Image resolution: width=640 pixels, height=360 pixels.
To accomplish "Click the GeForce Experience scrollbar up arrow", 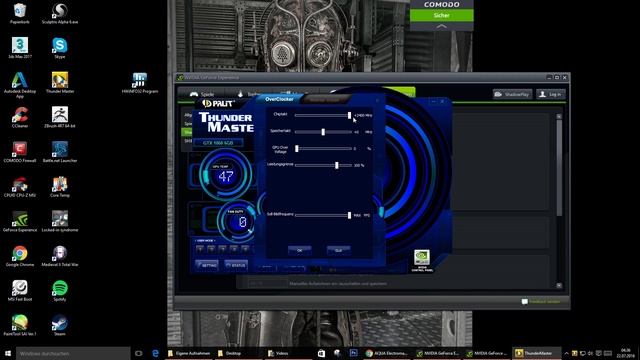I will pyautogui.click(x=559, y=116).
